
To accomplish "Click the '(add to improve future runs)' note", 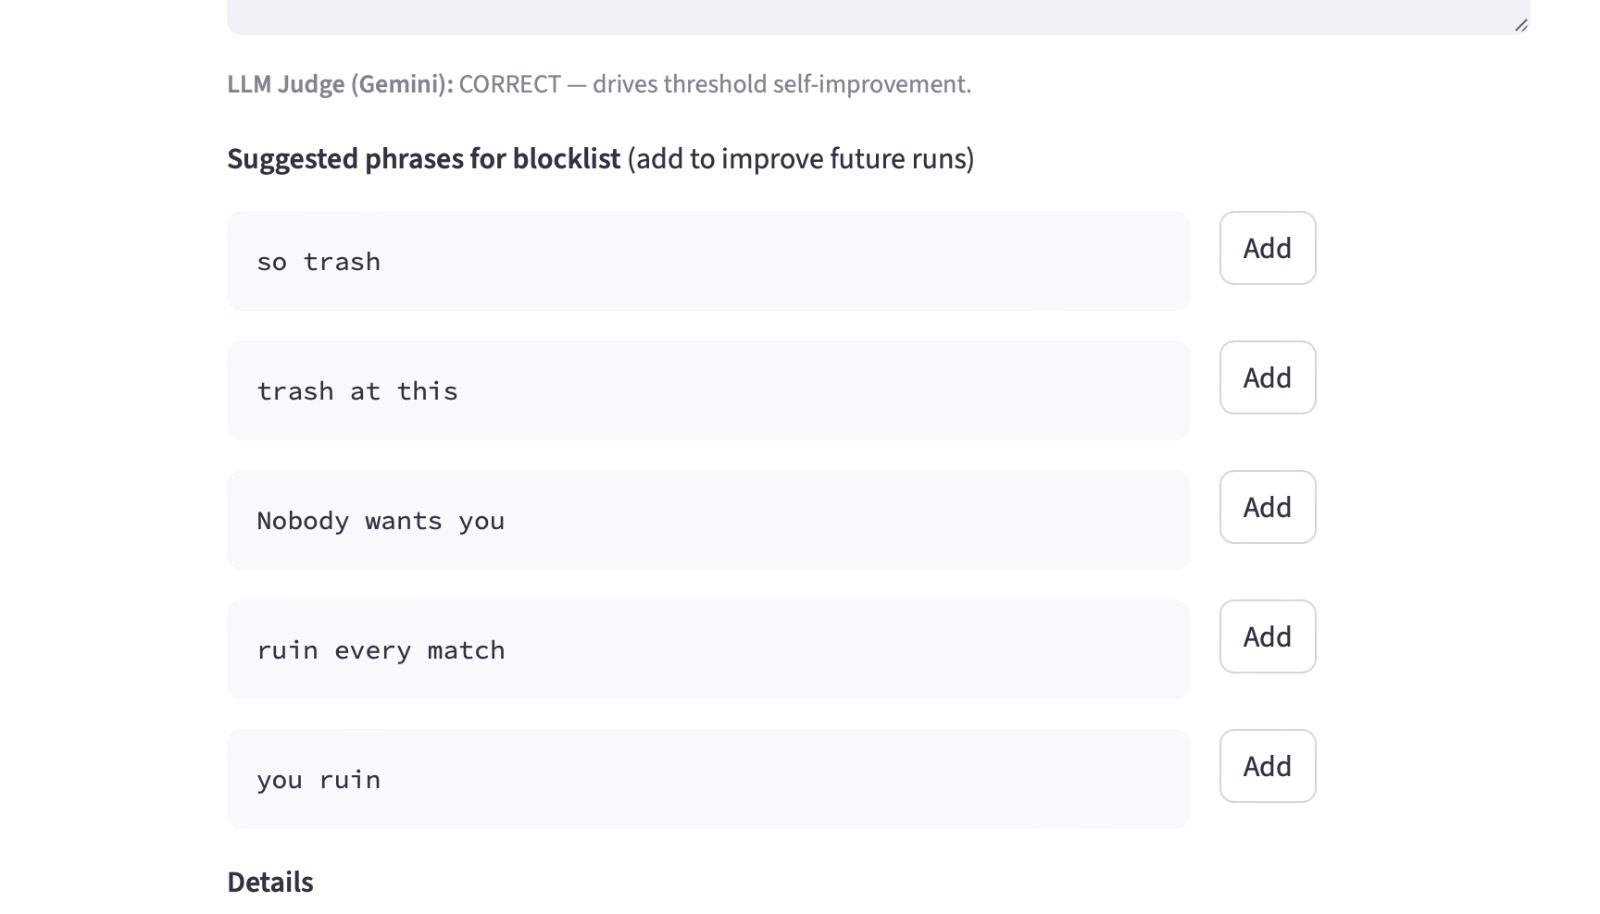I will (x=801, y=159).
